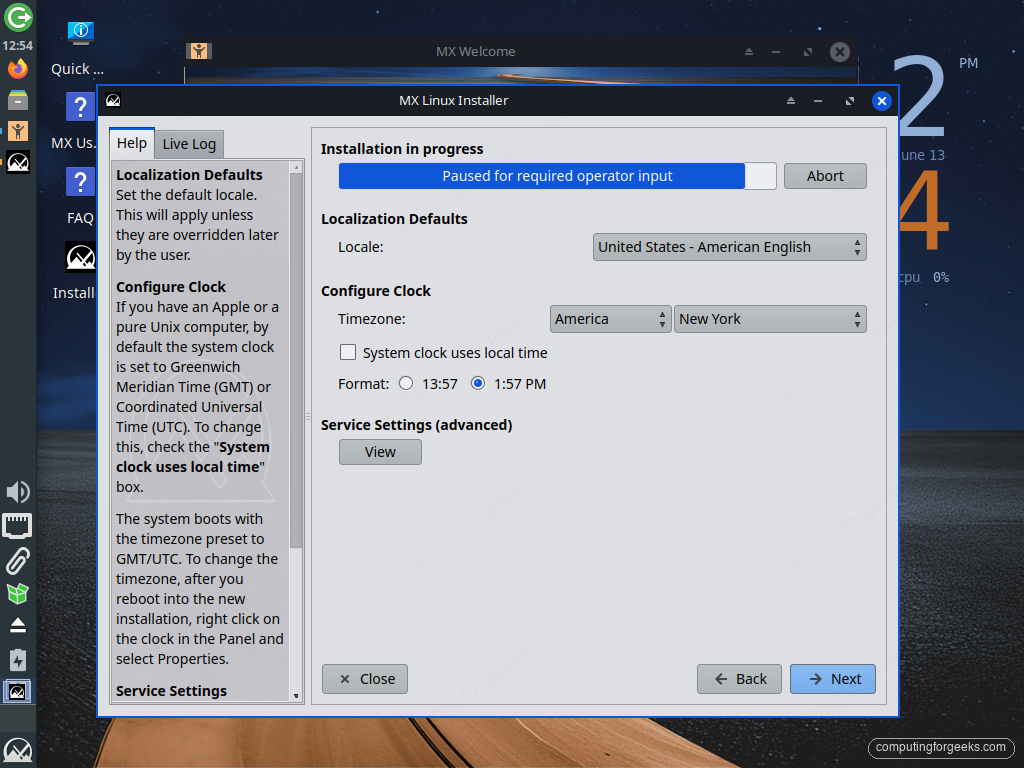This screenshot has height=768, width=1024.
Task: Abort the installation
Action: 825,176
